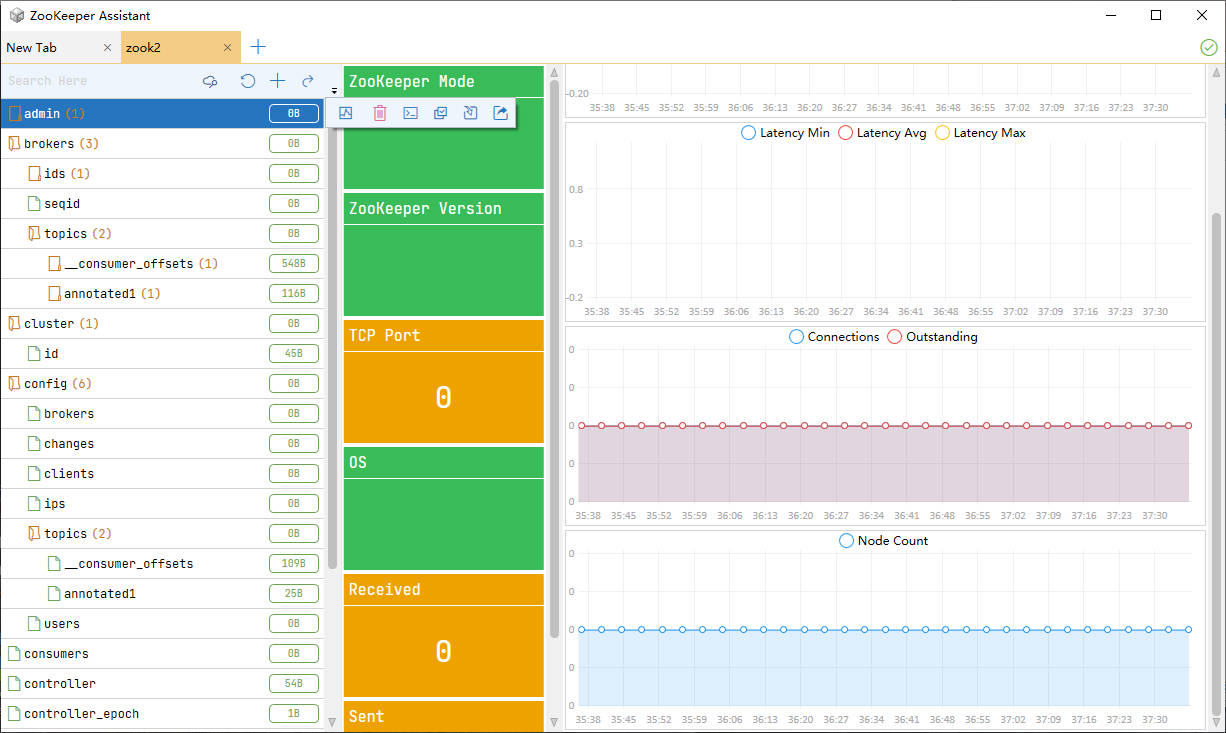Click the 116B size badge
The height and width of the screenshot is (733, 1226).
(294, 294)
